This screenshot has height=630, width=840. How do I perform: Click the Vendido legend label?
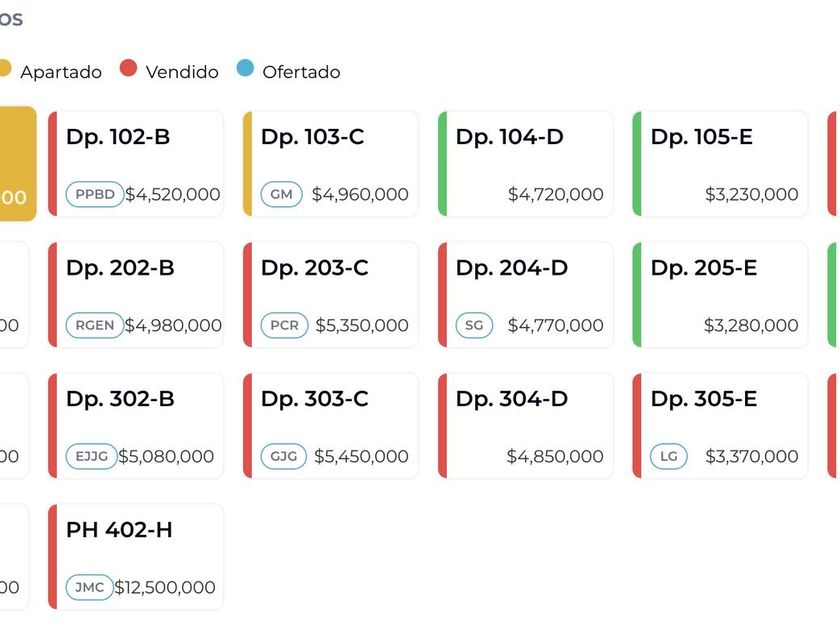[182, 72]
